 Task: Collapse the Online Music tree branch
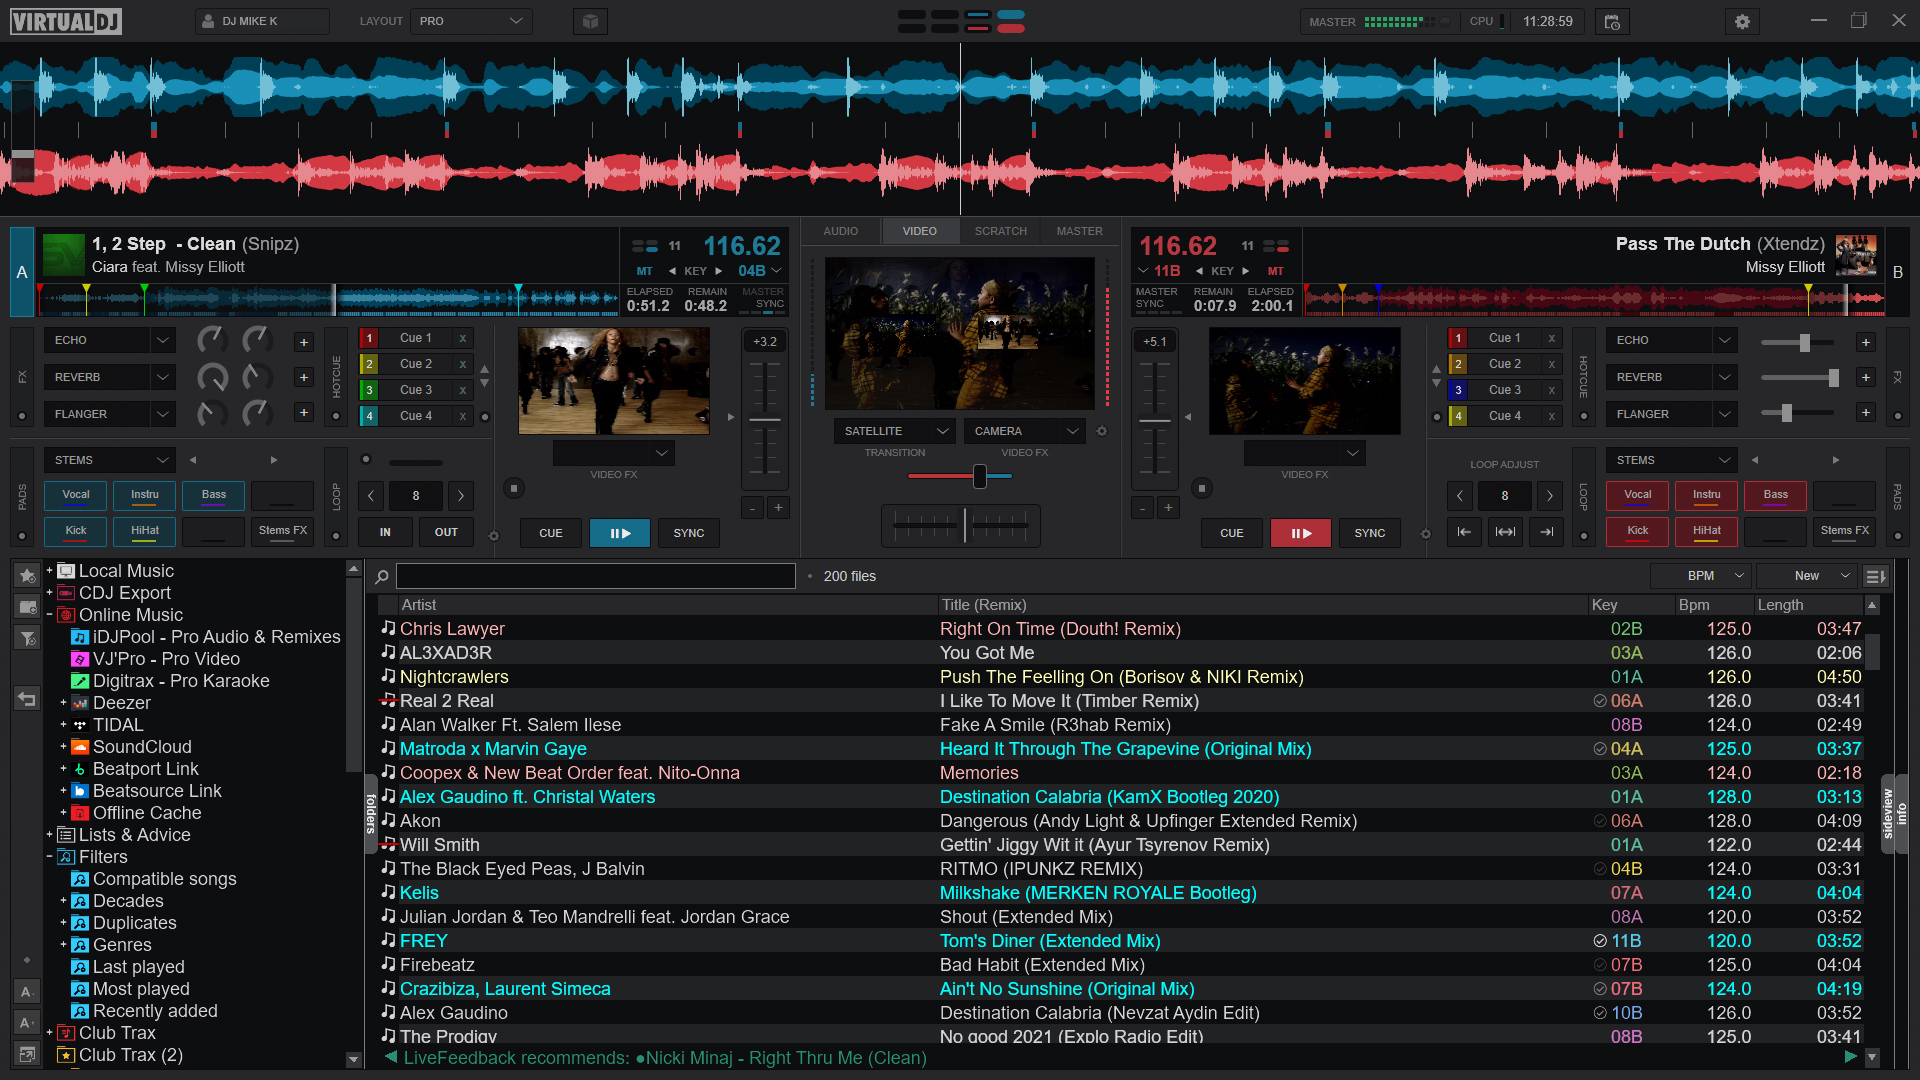tap(50, 615)
